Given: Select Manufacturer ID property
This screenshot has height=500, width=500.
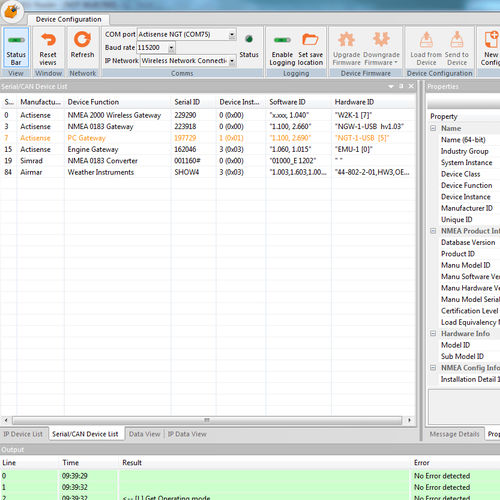Looking at the screenshot, I should coord(467,208).
